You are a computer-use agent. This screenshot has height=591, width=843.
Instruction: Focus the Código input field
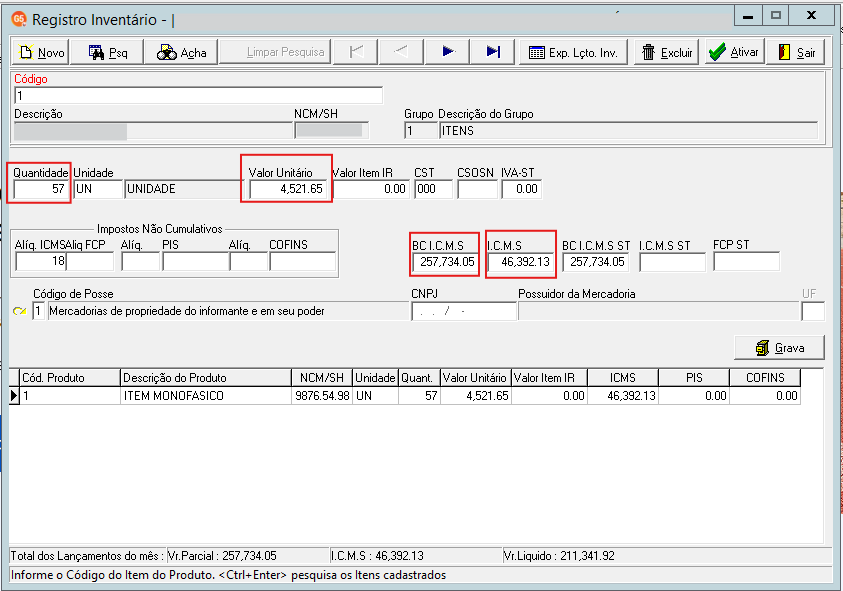click(198, 96)
